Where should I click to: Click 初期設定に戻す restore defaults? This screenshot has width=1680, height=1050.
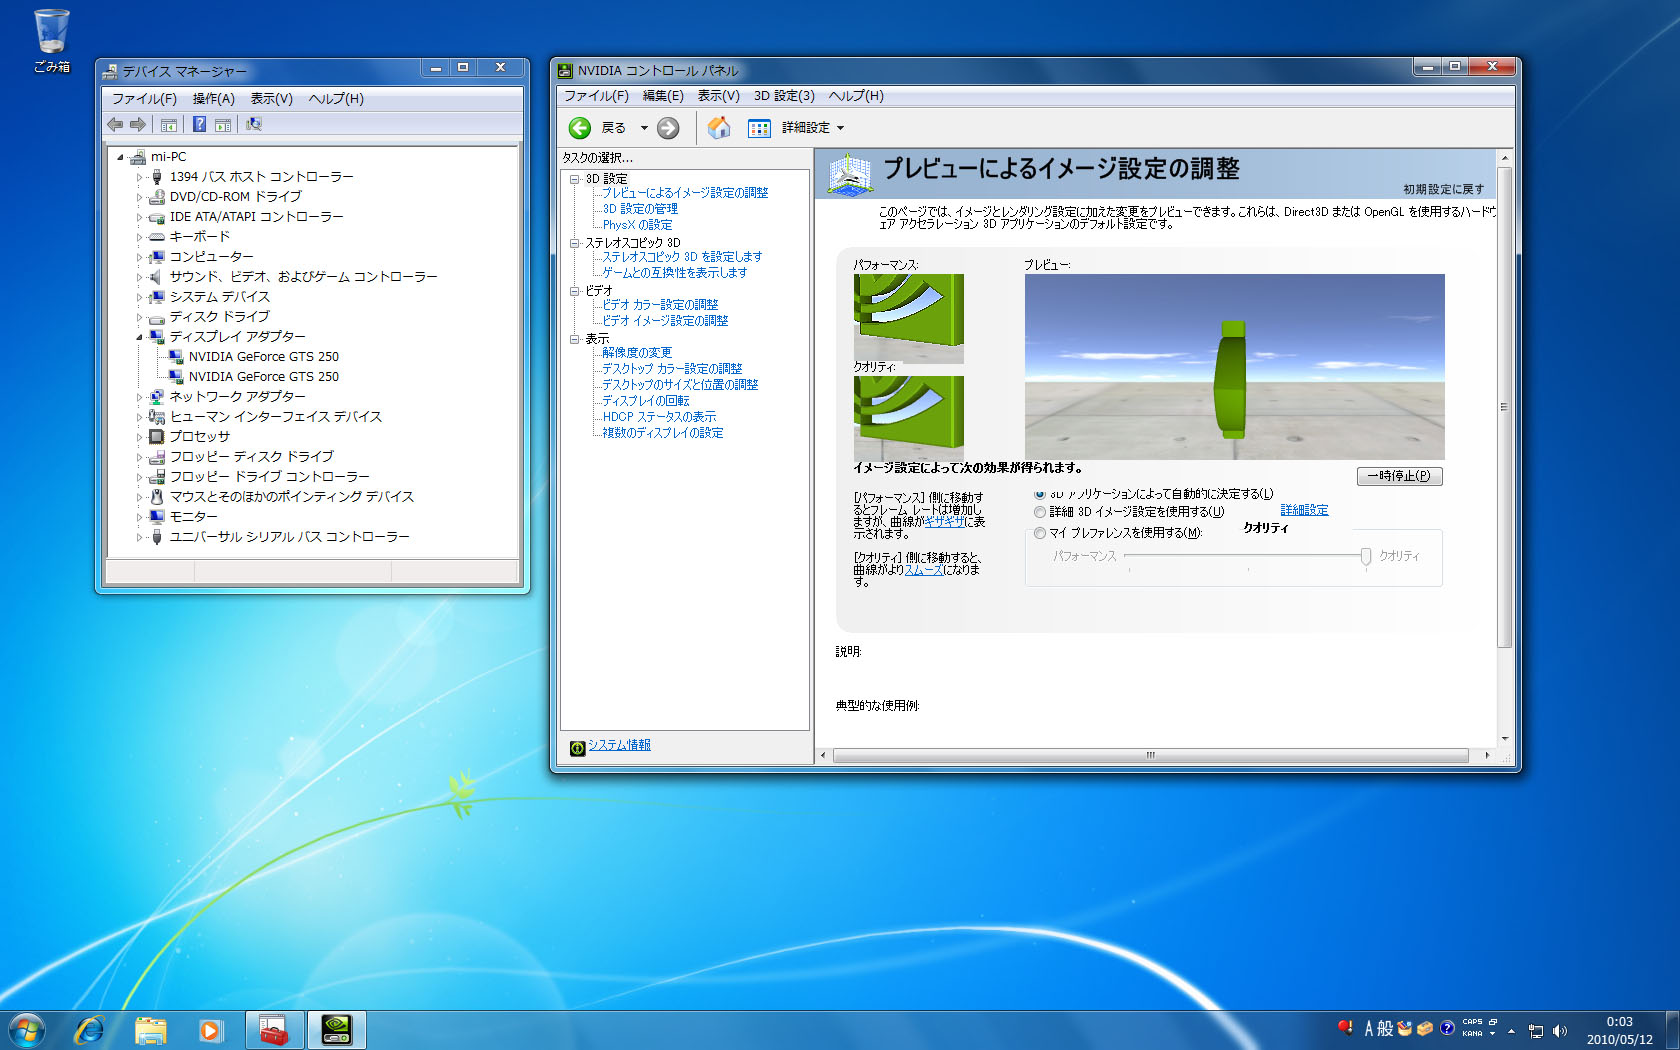click(x=1443, y=189)
